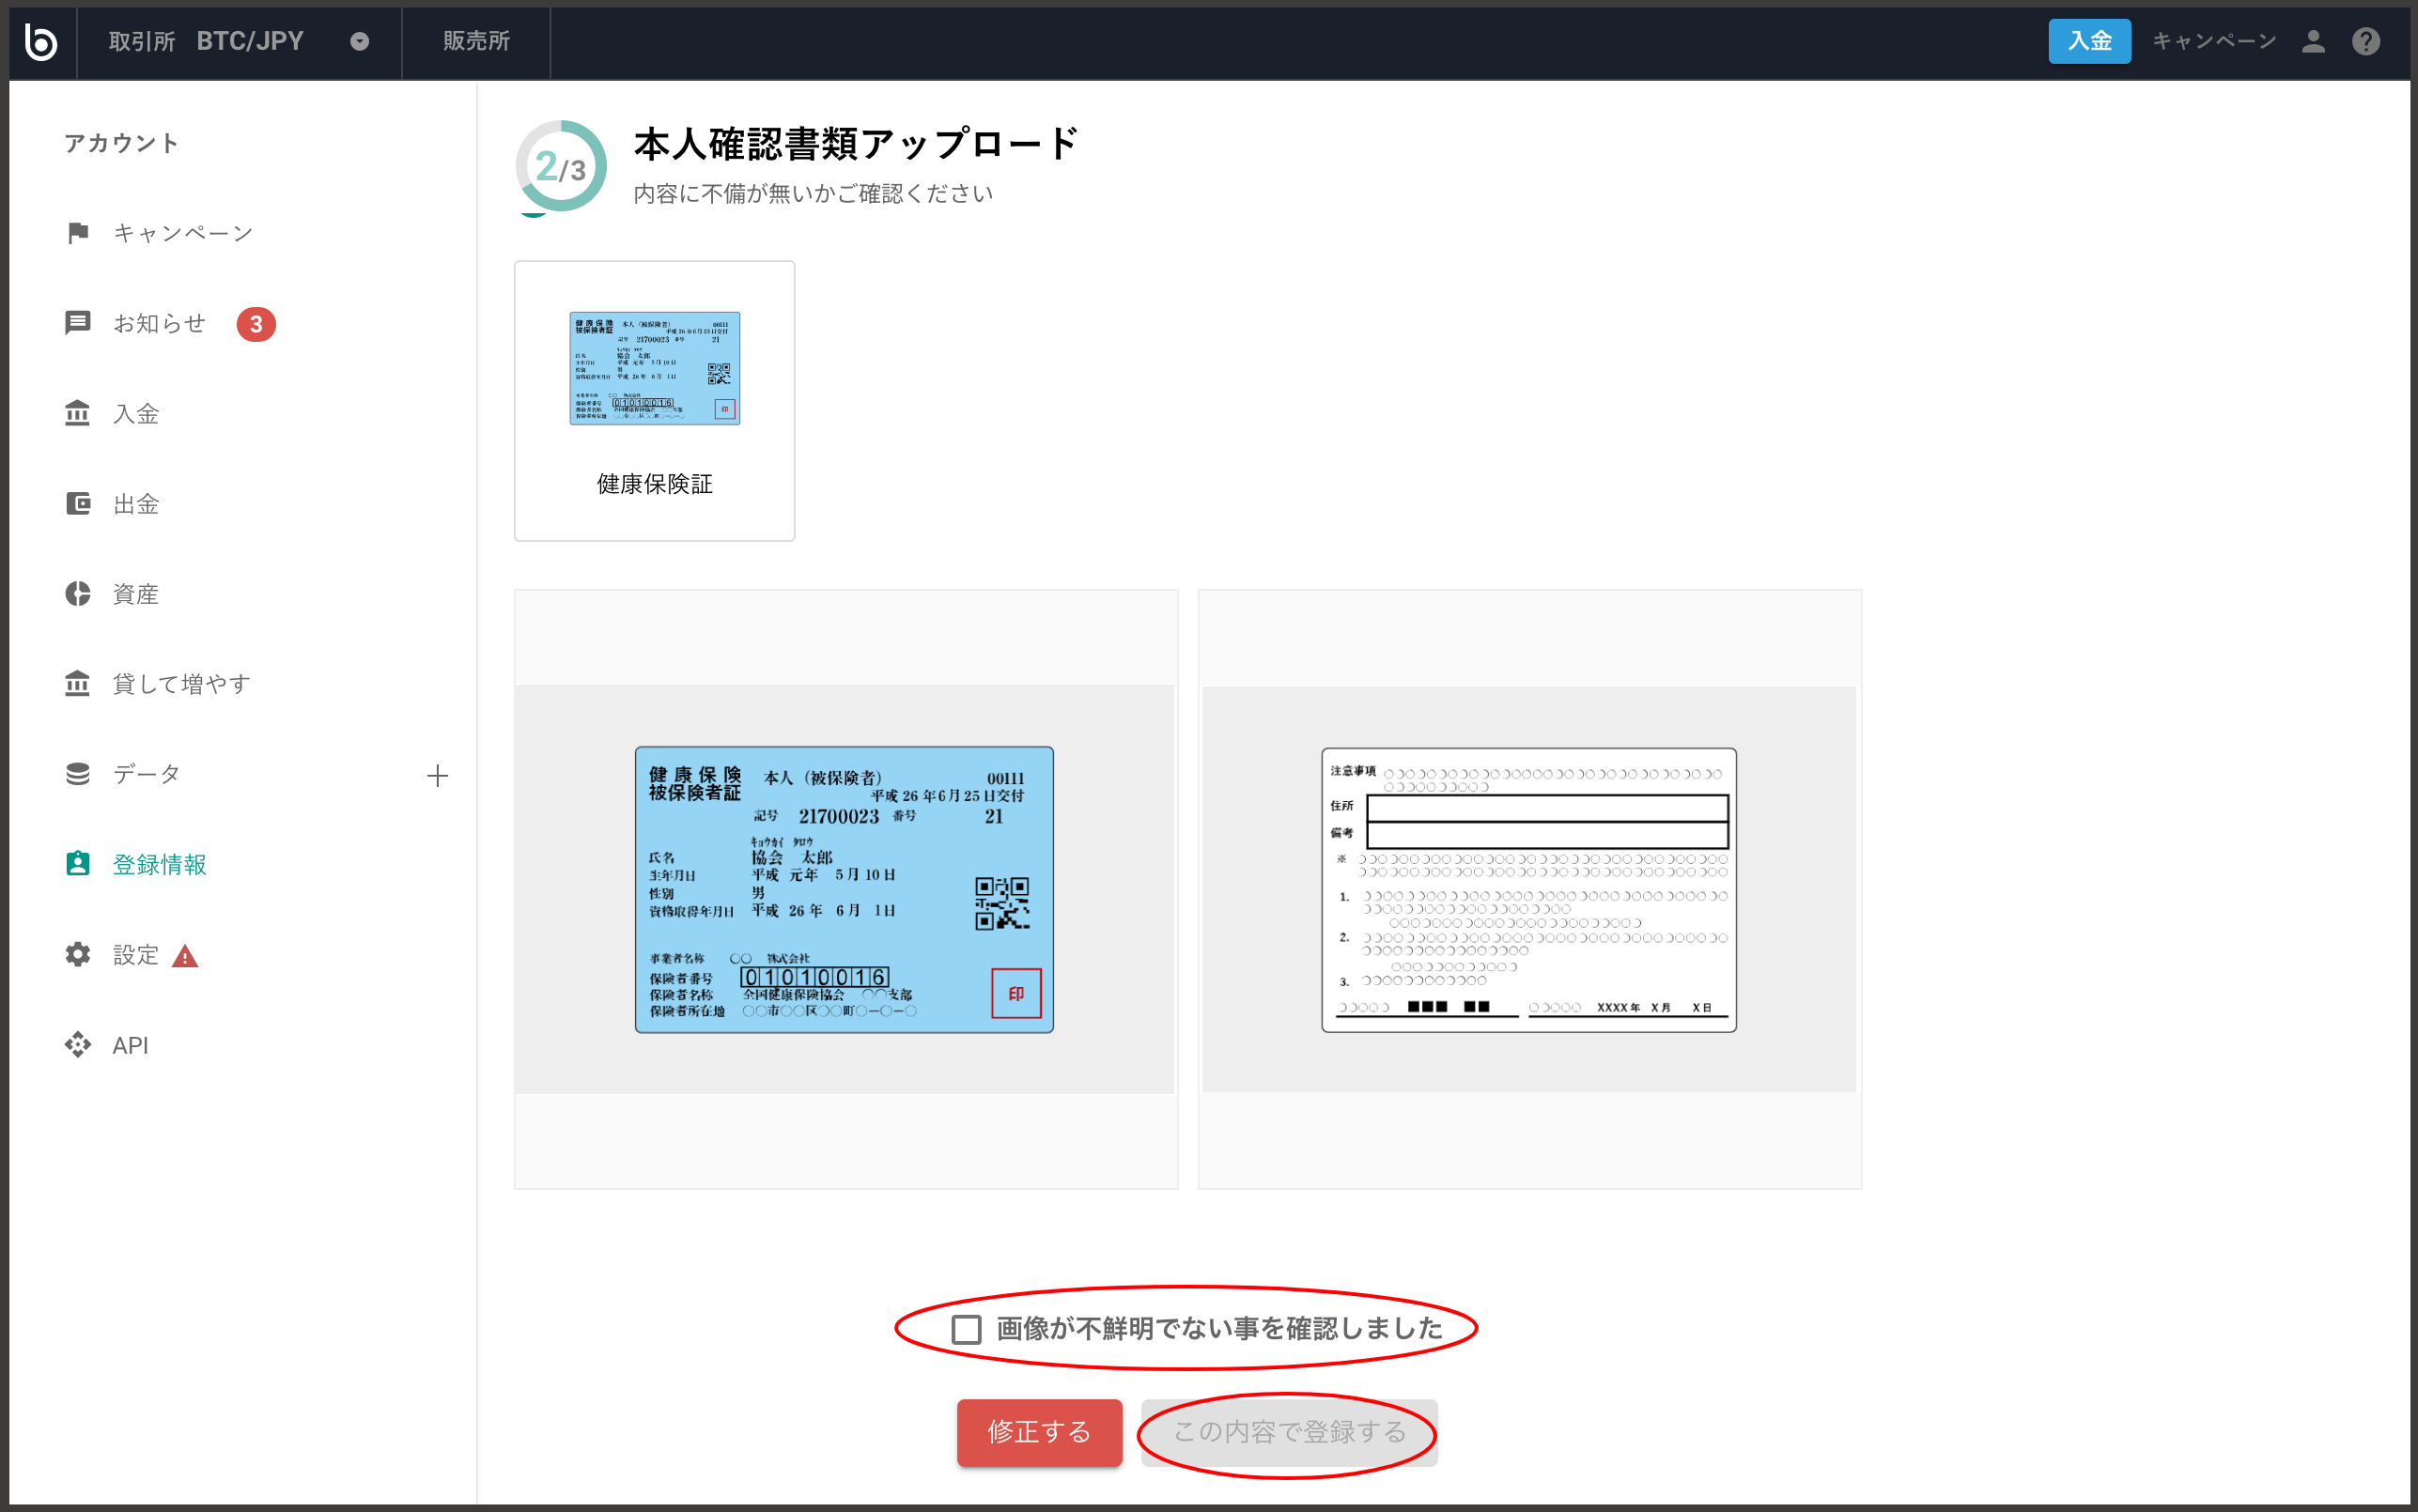The image size is (2418, 1512).
Task: Switch to the 販売所 tab
Action: point(476,42)
